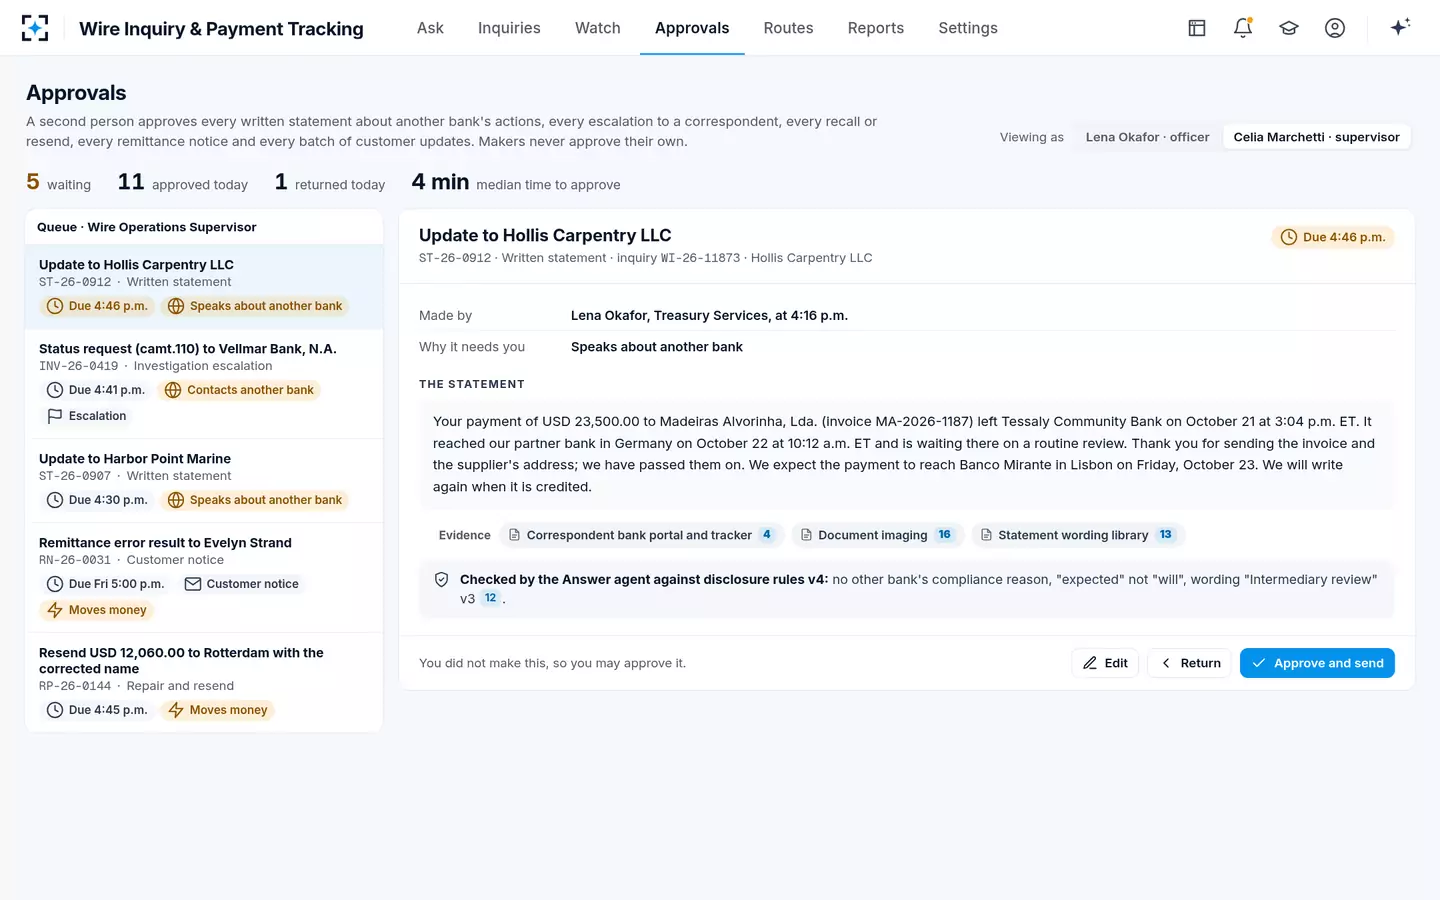Open the graduation cap learning icon

pyautogui.click(x=1289, y=28)
